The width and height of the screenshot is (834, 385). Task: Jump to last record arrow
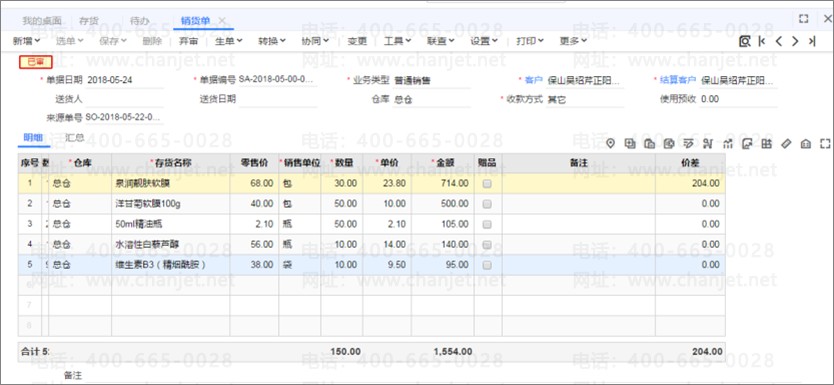point(812,41)
